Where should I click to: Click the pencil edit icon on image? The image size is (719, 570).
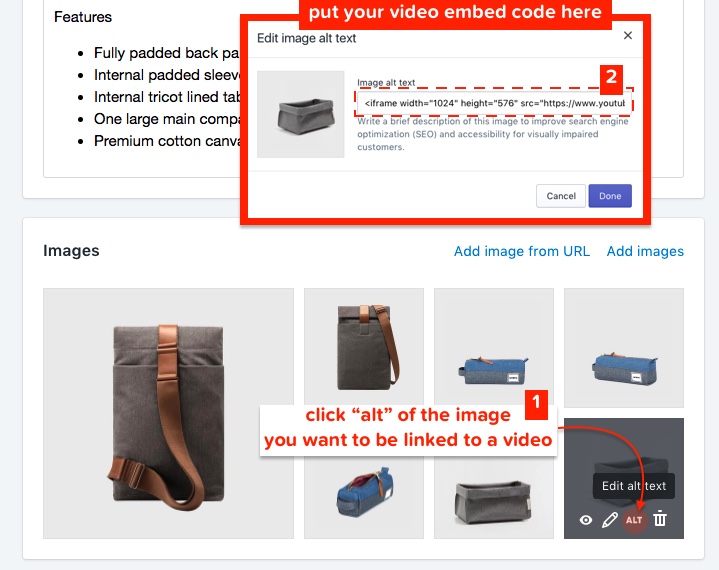609,520
